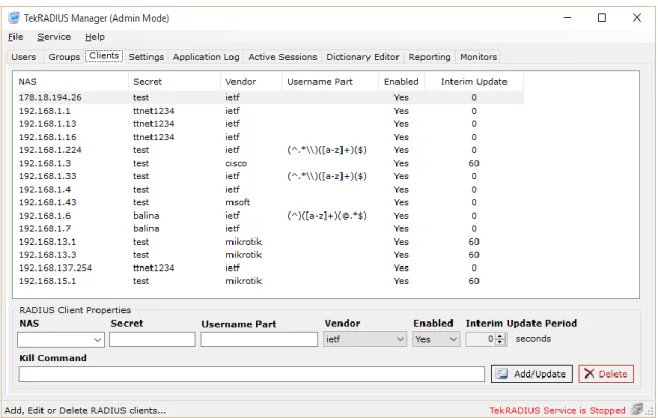Select client row 192.168.1.33
Viewport: 658px width, 418px height.
(x=269, y=176)
